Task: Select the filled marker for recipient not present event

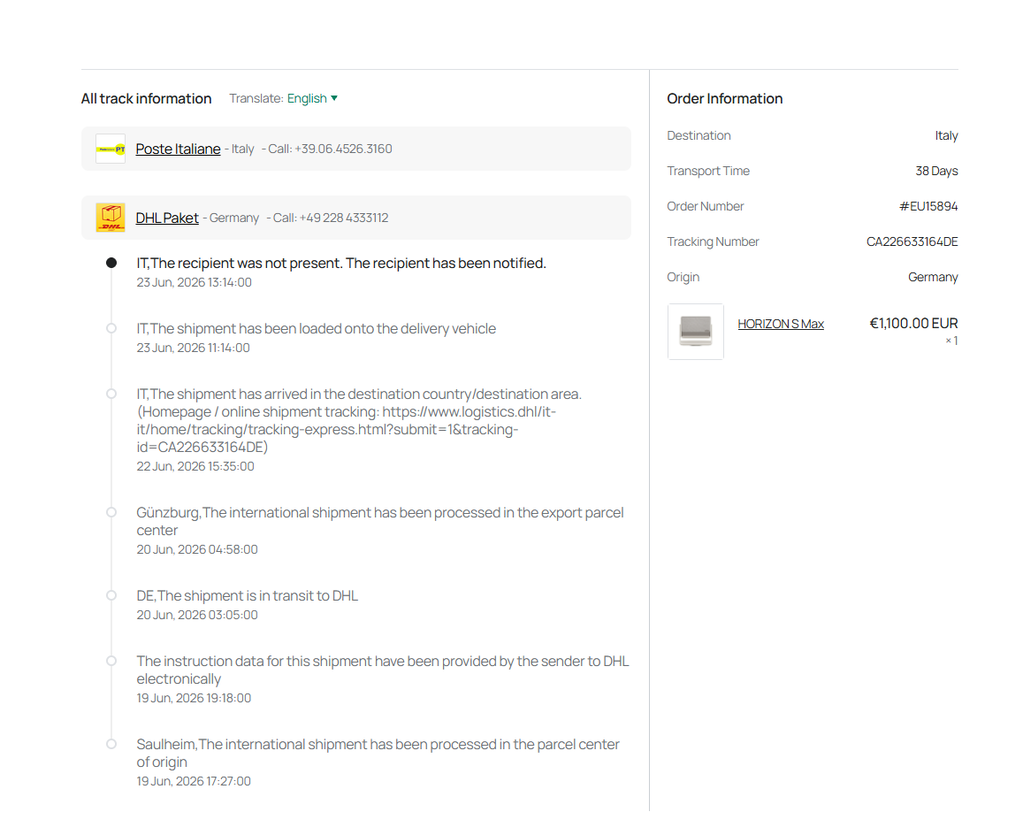Action: [112, 263]
